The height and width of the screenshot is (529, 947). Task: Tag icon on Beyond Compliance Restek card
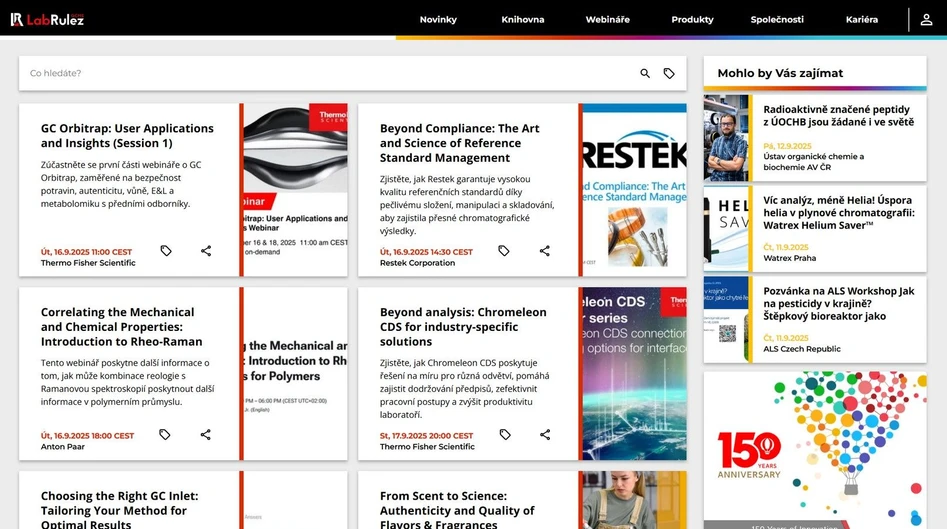pos(504,251)
